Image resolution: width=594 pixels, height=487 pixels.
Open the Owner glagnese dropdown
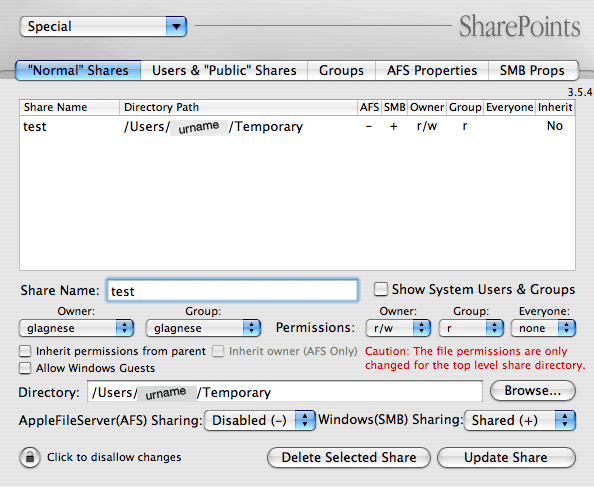point(77,328)
